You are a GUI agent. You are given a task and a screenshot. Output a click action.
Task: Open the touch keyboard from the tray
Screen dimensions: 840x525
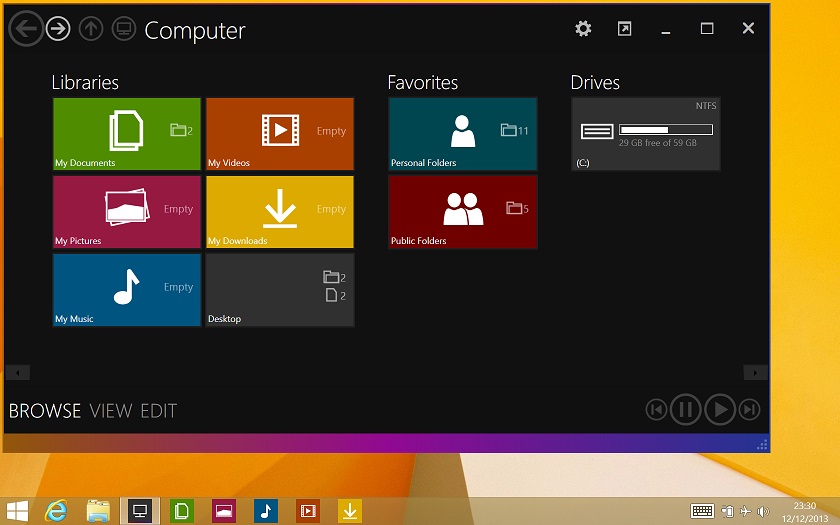(x=702, y=512)
